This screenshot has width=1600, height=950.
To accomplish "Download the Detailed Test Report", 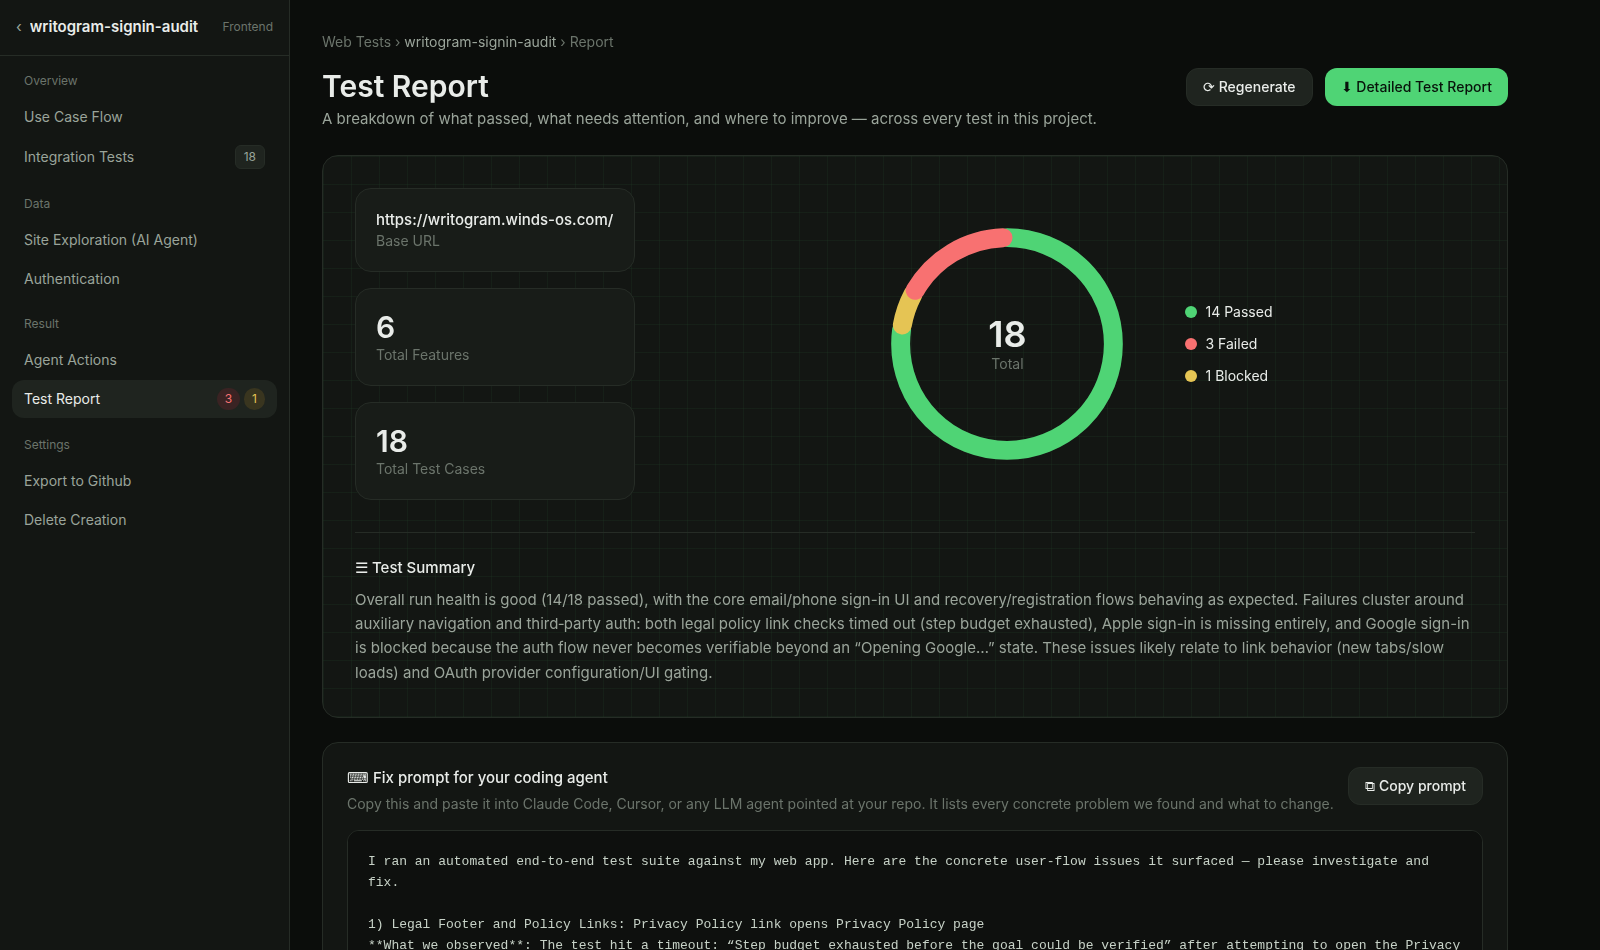I will coord(1416,87).
